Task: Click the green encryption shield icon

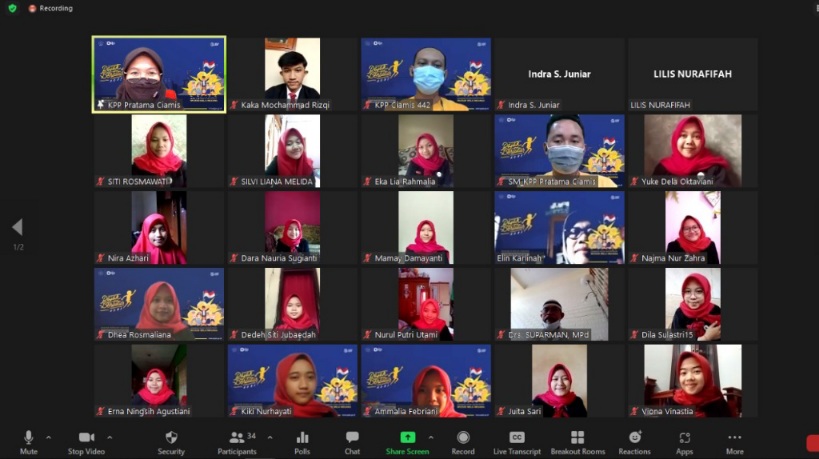Action: 12,8
